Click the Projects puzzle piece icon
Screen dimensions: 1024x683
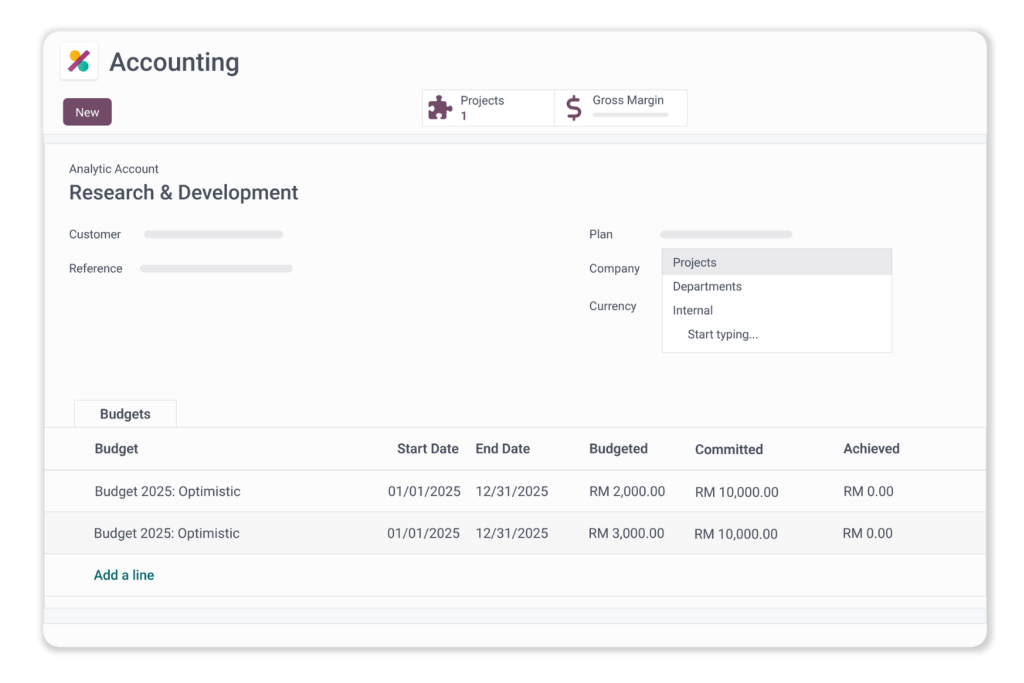coord(440,108)
